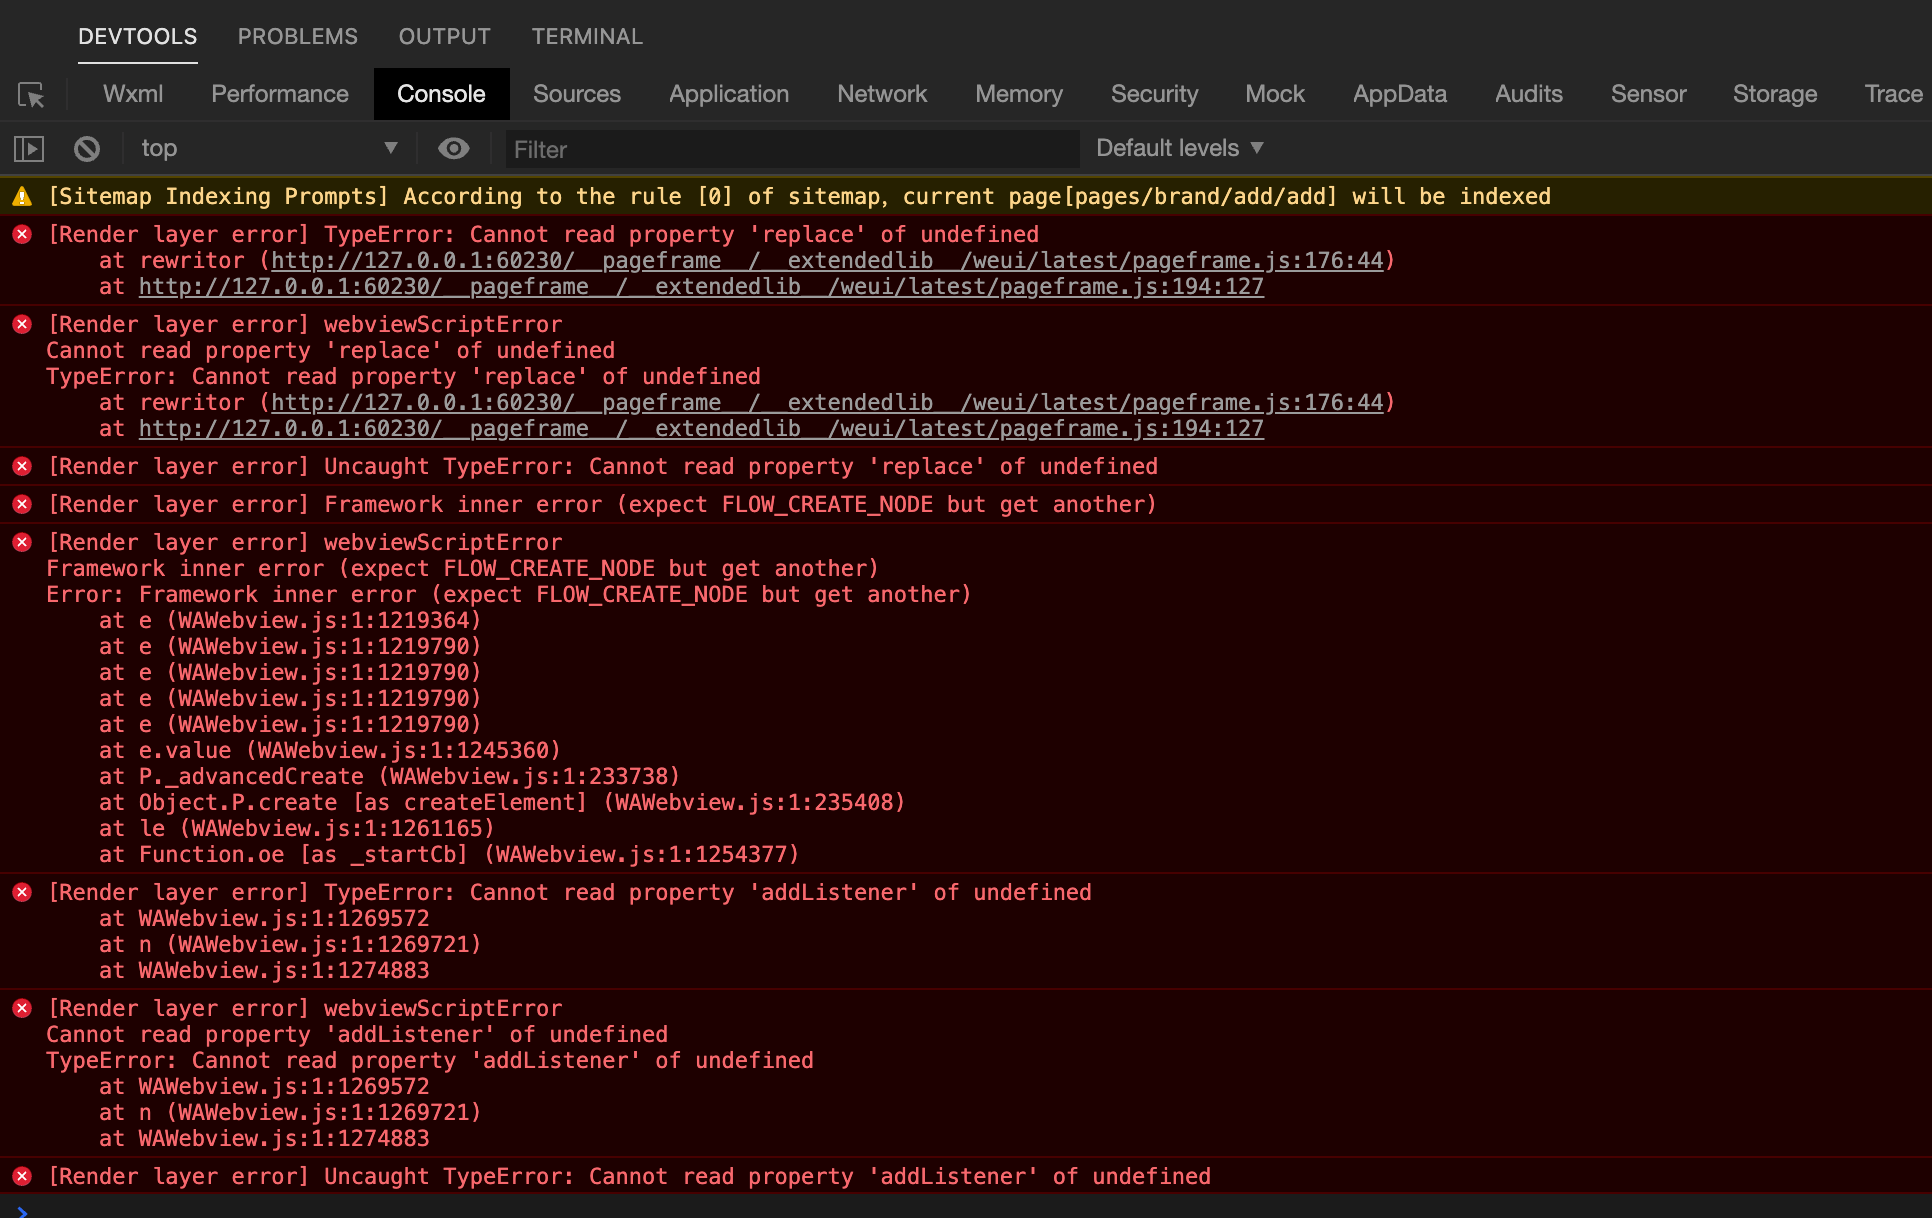Type in the Filter input field
The height and width of the screenshot is (1218, 1932).
pos(790,150)
